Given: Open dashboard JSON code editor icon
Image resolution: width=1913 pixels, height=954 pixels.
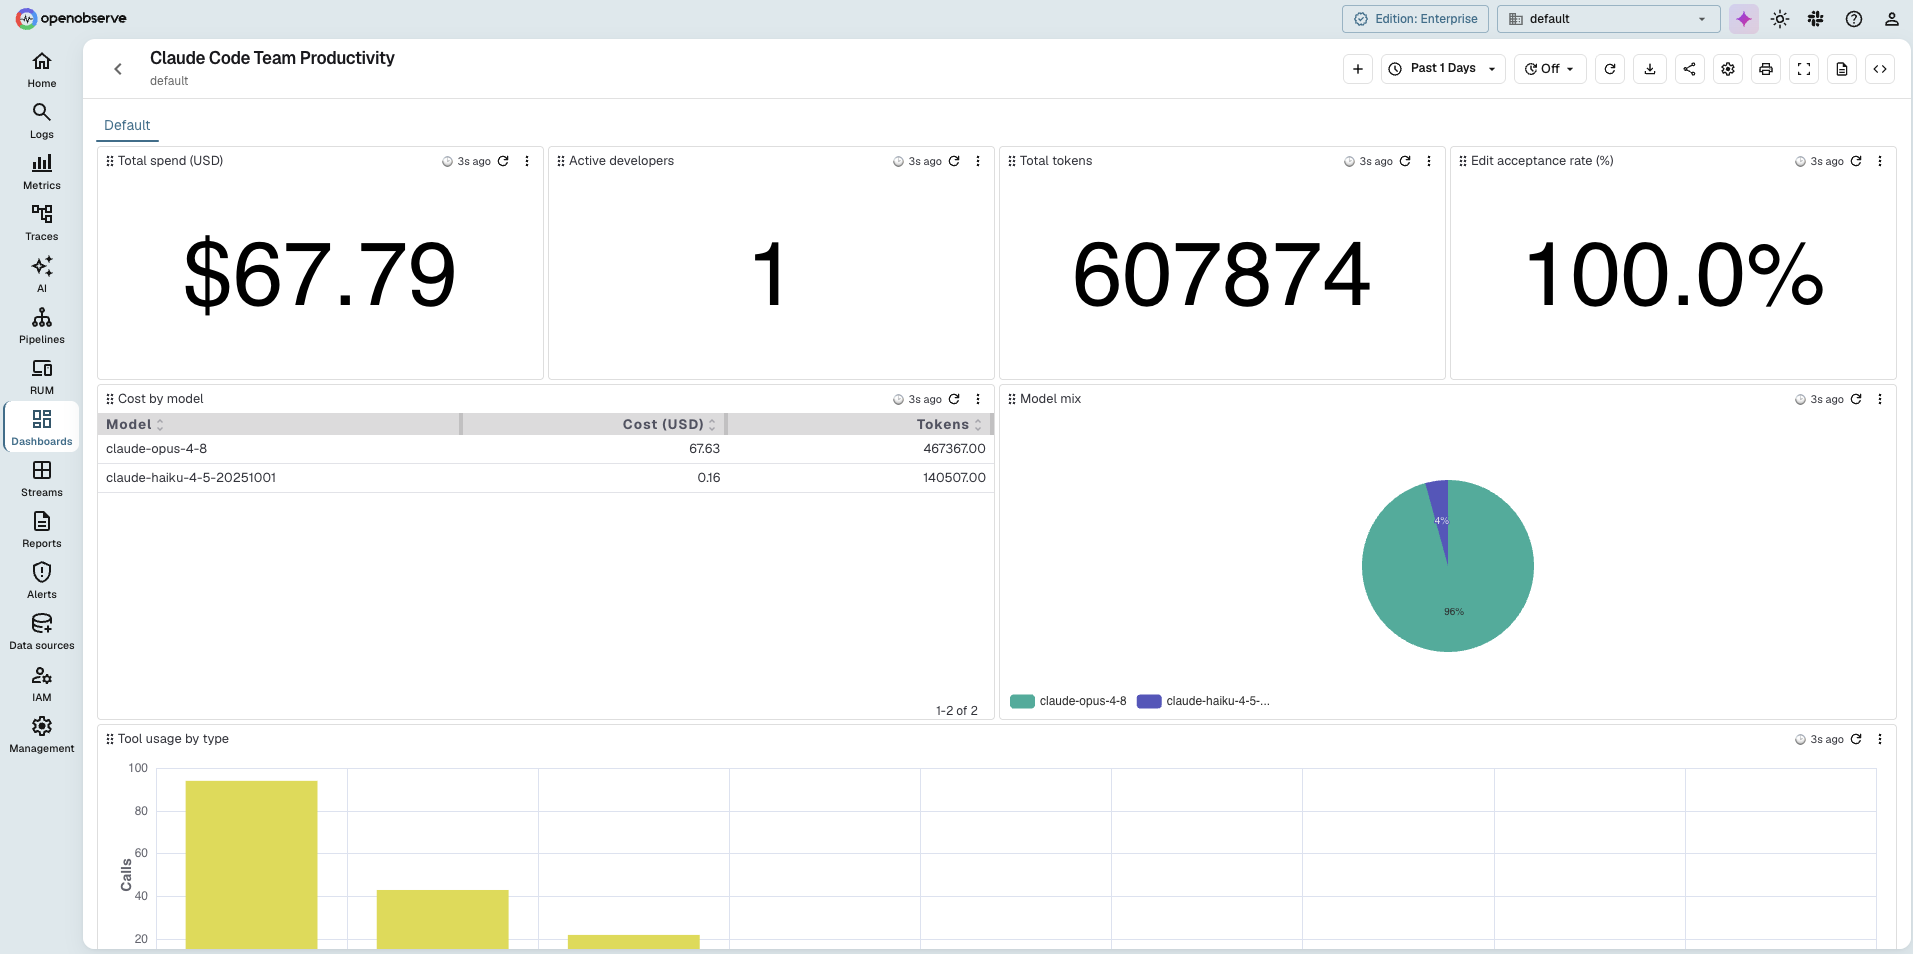Looking at the screenshot, I should tap(1880, 69).
